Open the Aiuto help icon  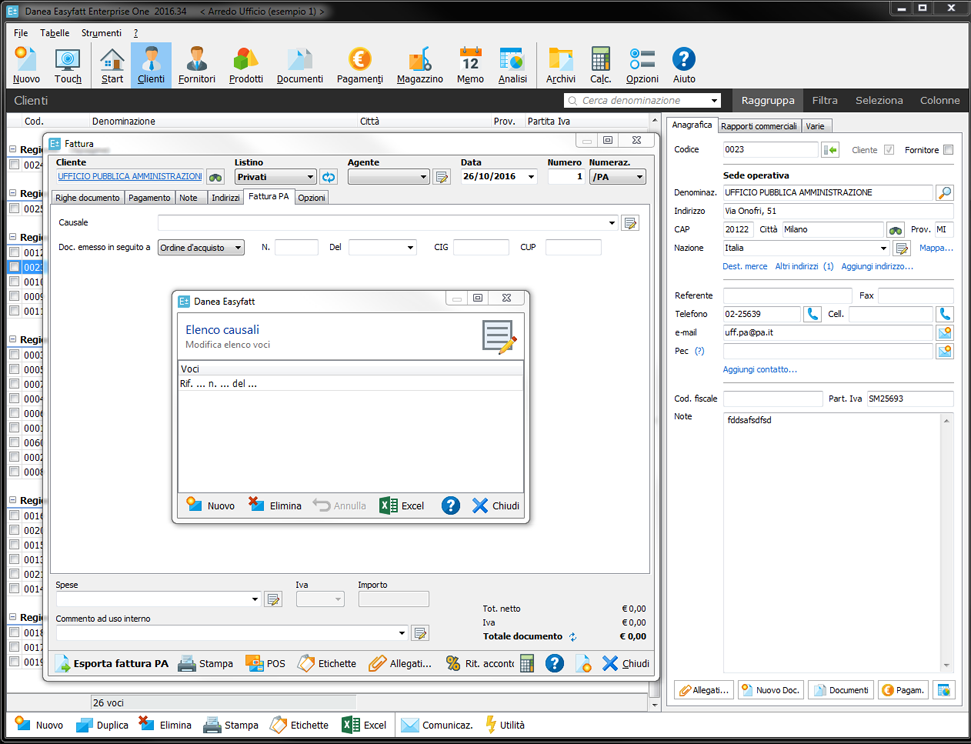[x=684, y=65]
